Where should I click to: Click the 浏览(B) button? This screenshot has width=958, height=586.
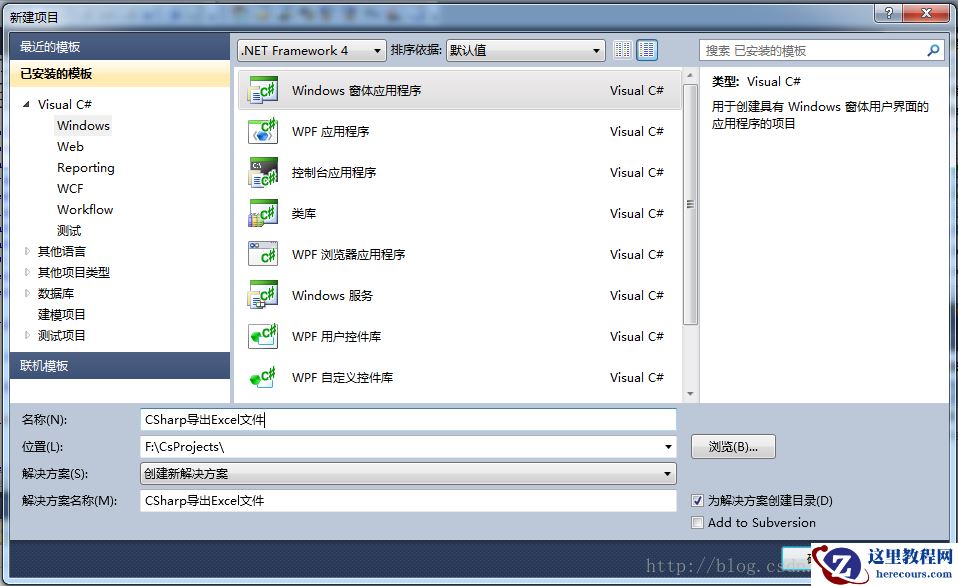733,446
